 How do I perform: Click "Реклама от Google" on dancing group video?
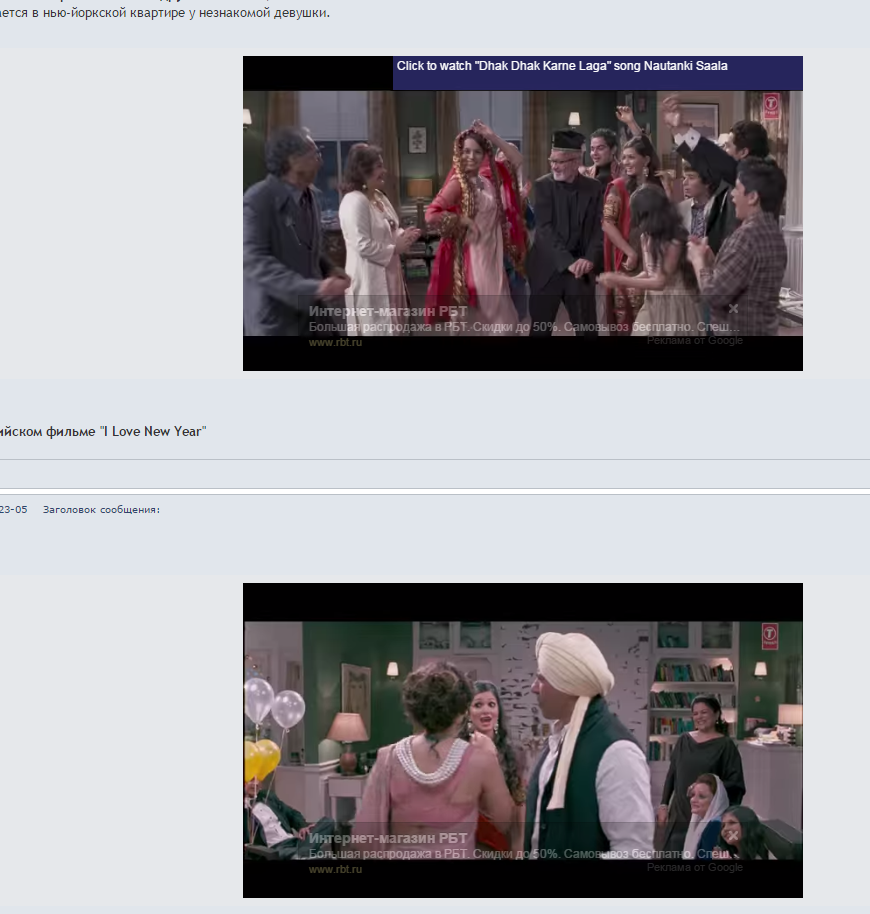coord(695,340)
